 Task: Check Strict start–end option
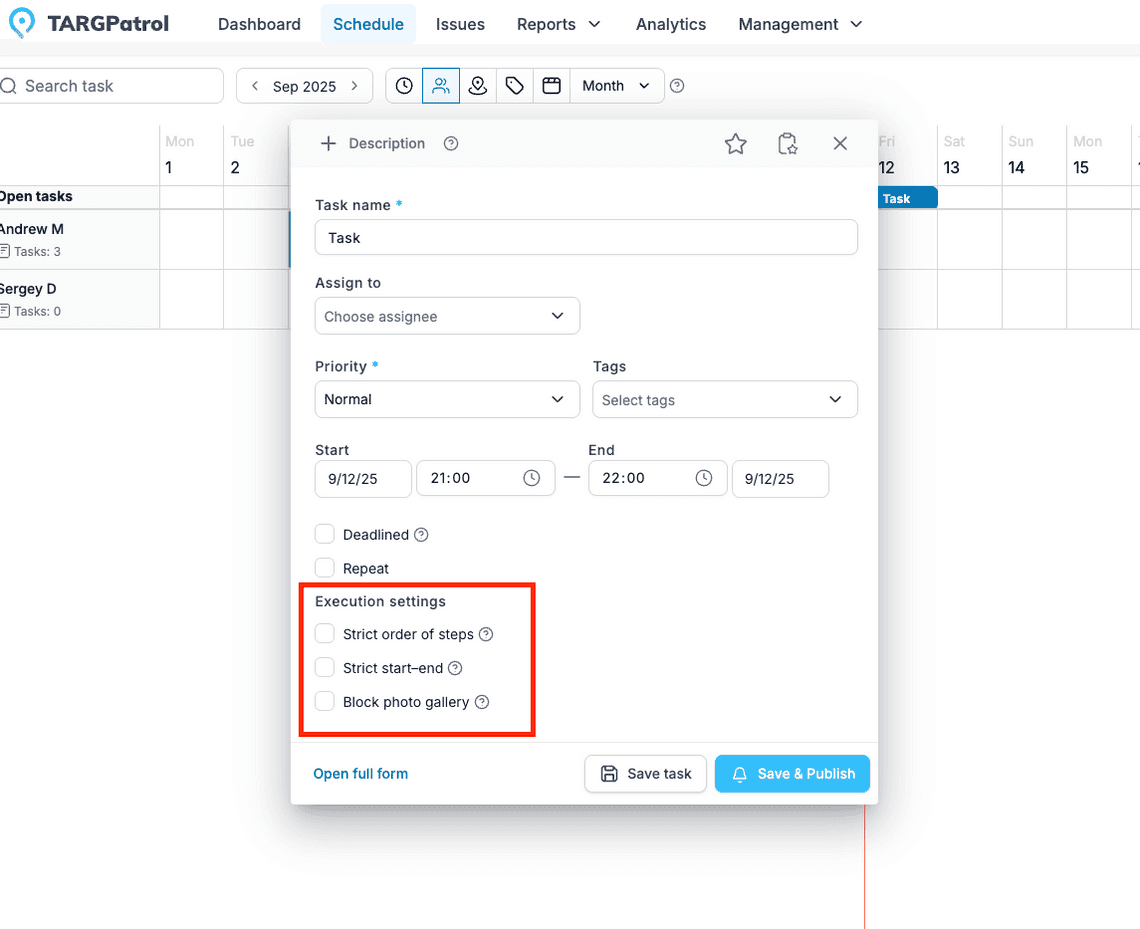324,667
